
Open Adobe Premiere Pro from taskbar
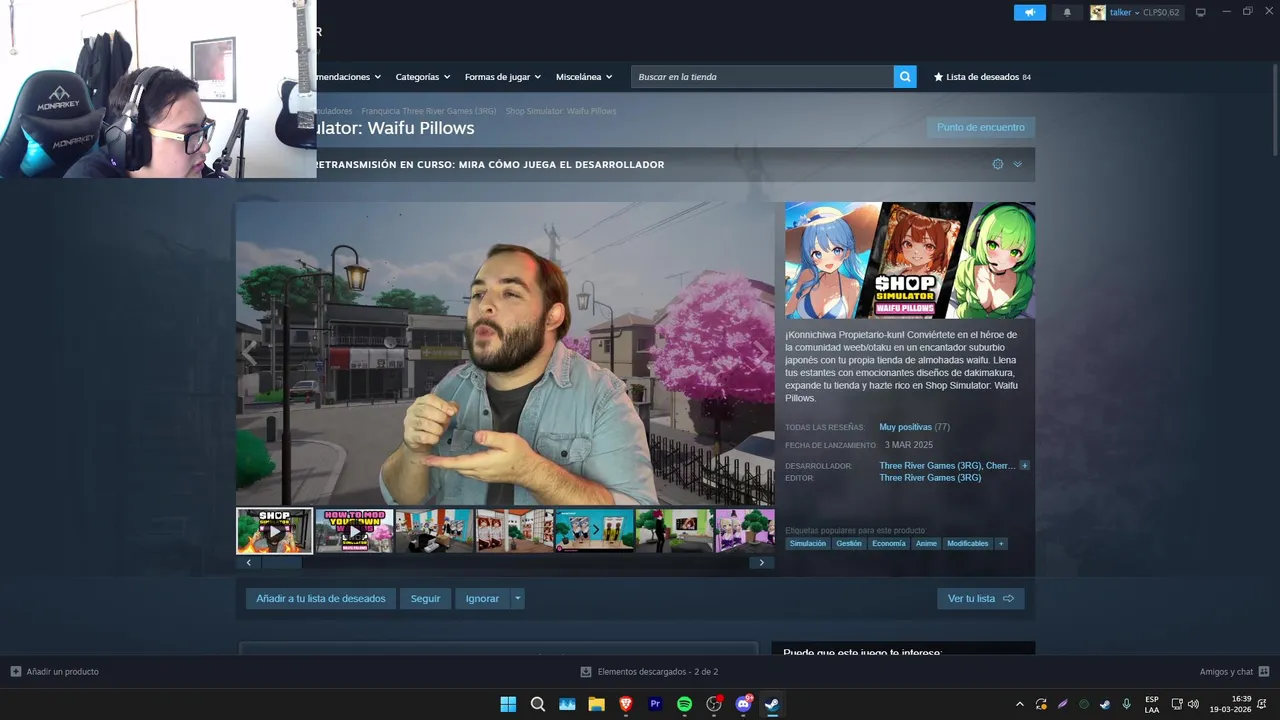click(655, 704)
